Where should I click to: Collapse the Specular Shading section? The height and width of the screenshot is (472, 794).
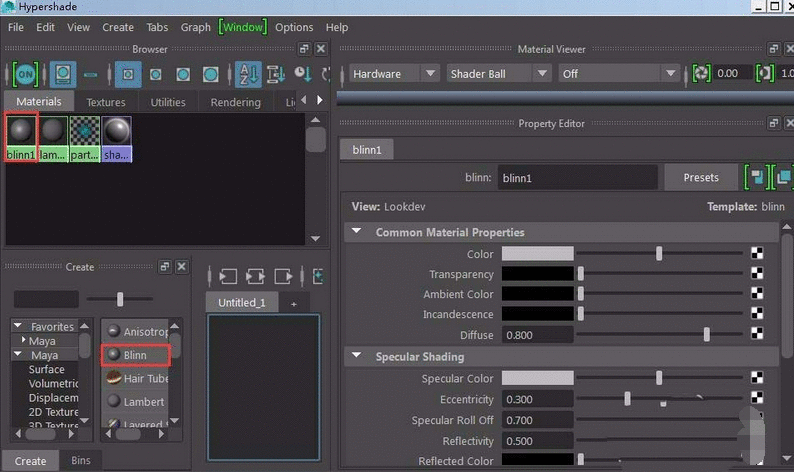click(x=356, y=356)
